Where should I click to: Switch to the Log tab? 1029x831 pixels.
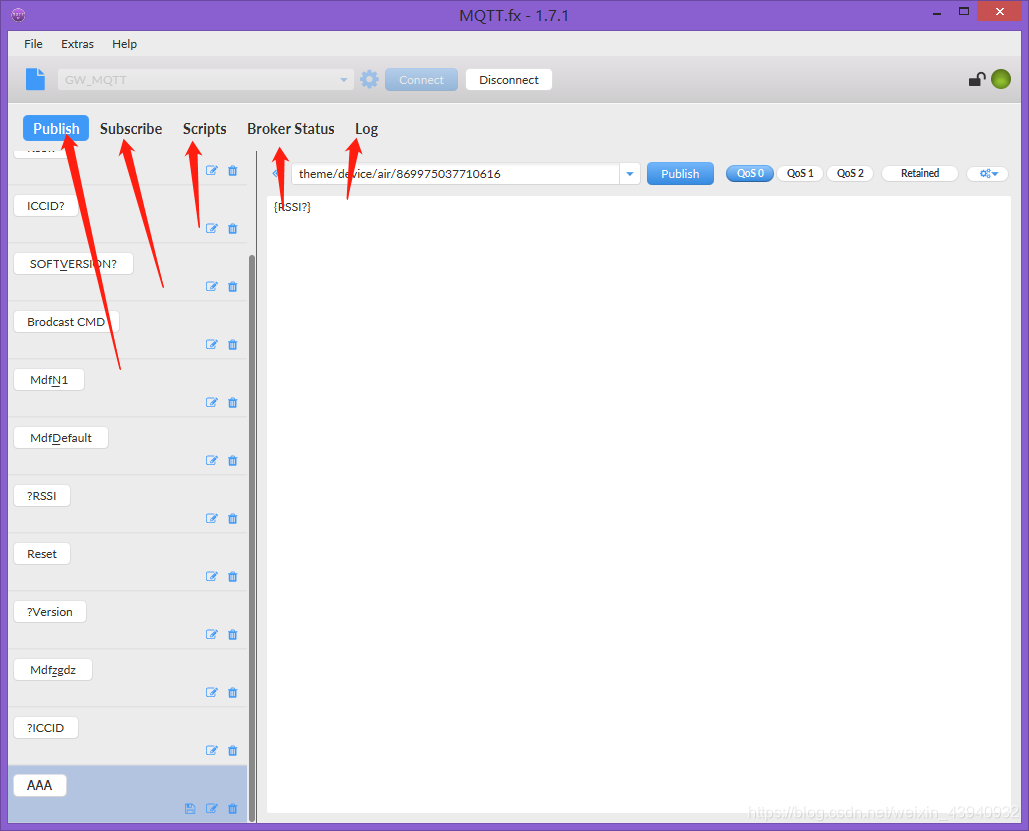click(366, 129)
